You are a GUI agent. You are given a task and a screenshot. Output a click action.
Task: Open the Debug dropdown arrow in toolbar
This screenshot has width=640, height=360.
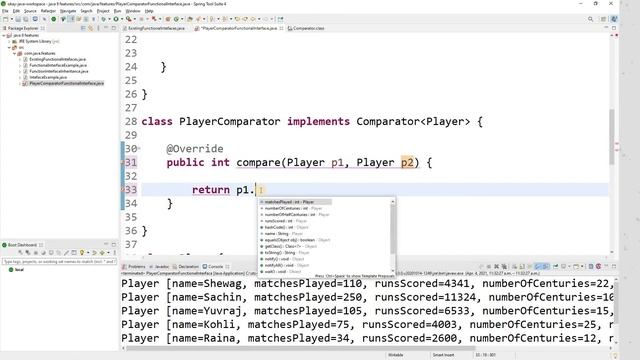click(x=109, y=19)
